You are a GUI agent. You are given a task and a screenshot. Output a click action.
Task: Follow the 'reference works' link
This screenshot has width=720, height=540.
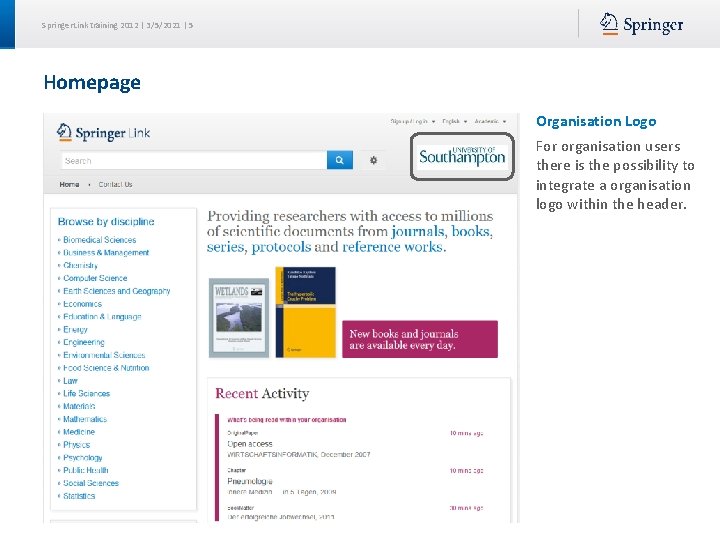tap(394, 247)
